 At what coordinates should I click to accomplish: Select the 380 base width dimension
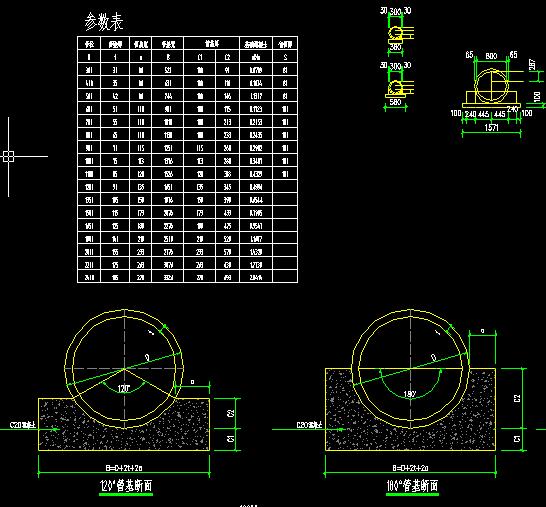[x=395, y=47]
